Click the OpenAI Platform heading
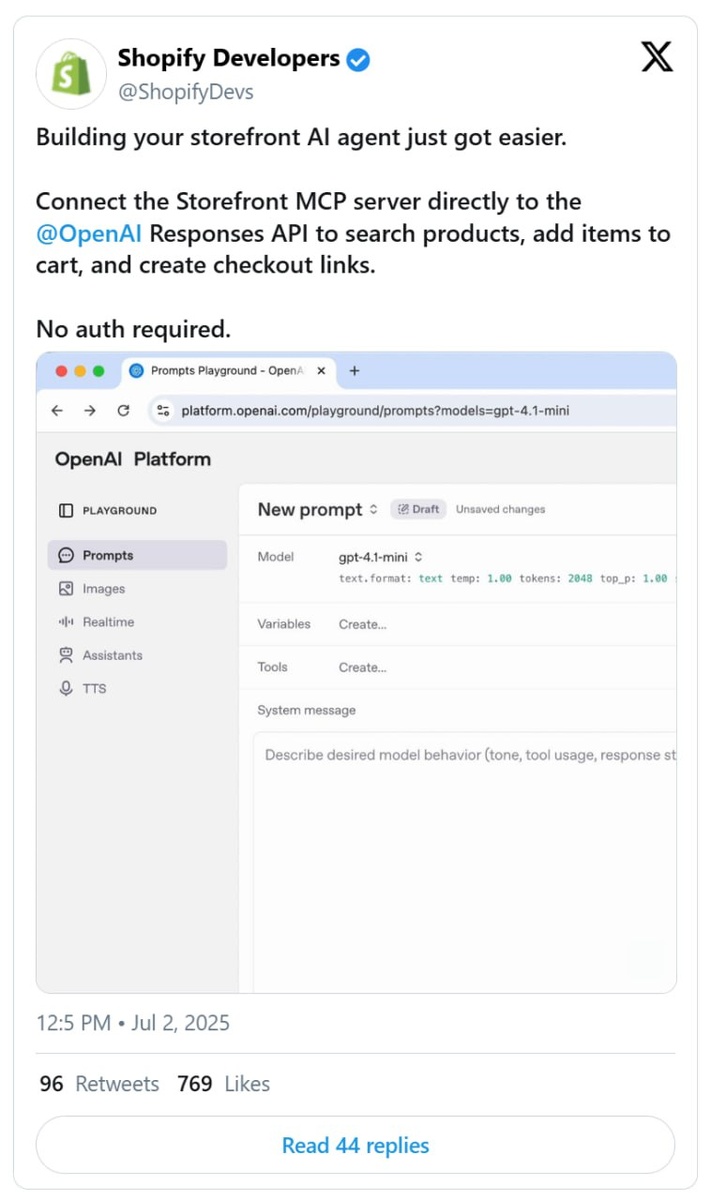 [x=133, y=460]
